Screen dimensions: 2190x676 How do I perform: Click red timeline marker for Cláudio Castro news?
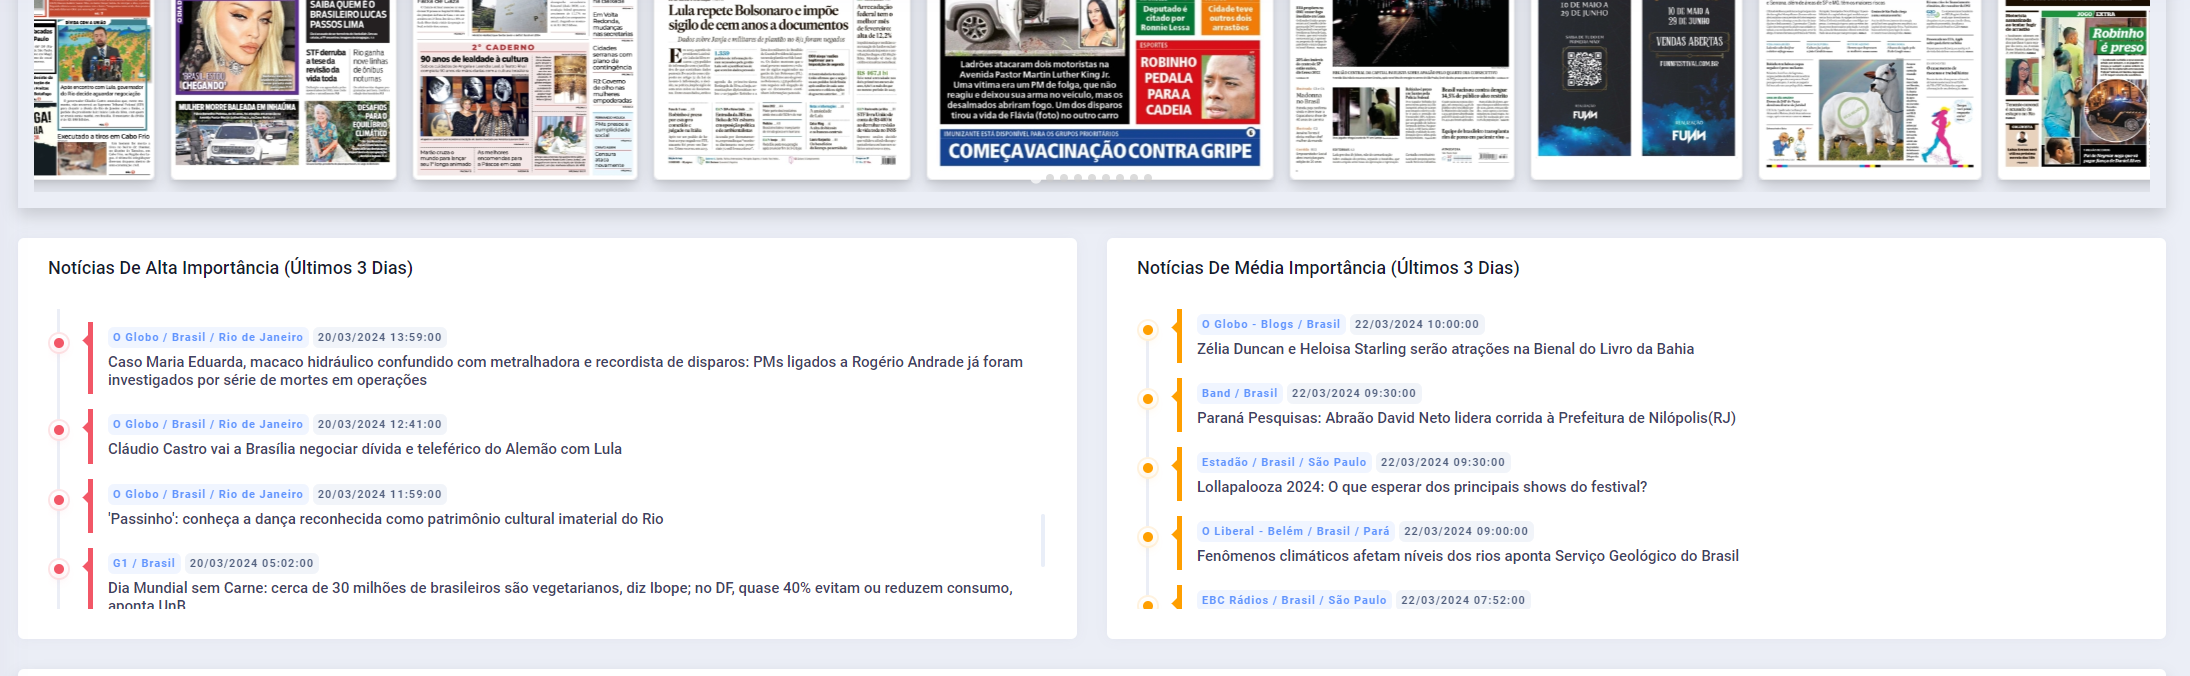tap(59, 430)
